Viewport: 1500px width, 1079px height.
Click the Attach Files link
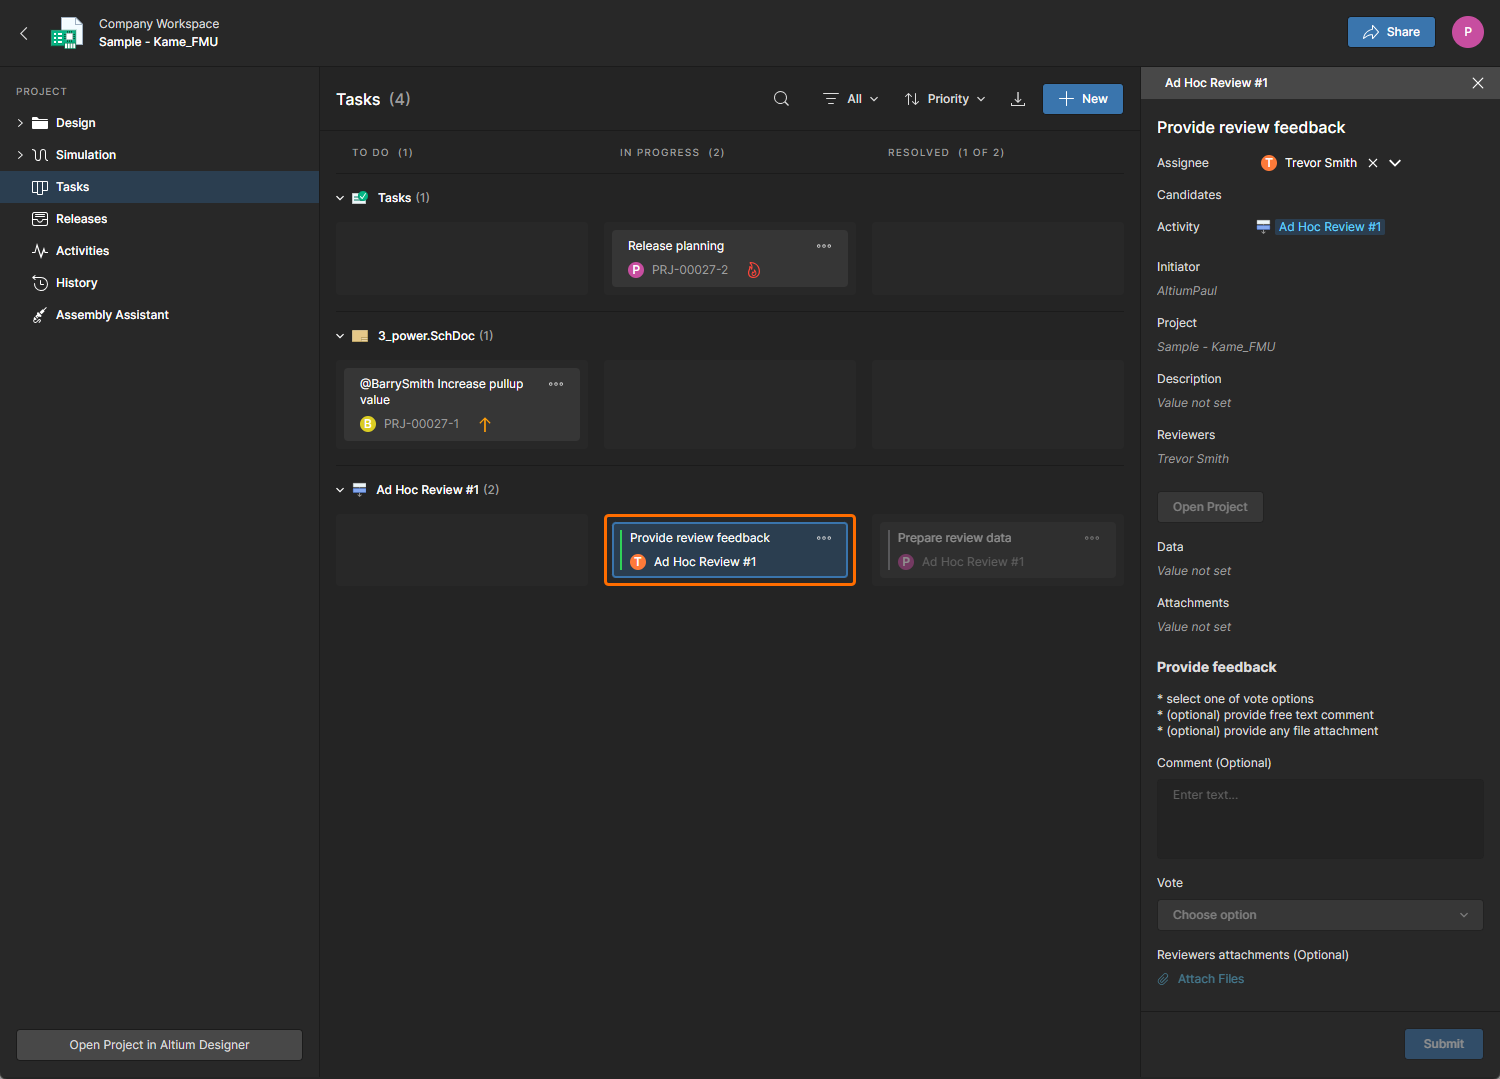click(x=1210, y=979)
